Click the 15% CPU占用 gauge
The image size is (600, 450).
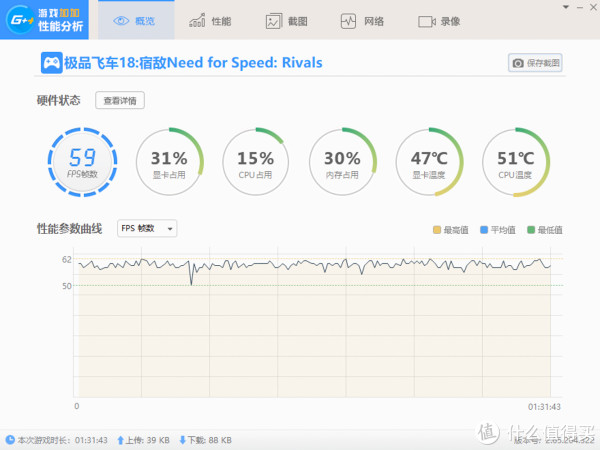255,162
